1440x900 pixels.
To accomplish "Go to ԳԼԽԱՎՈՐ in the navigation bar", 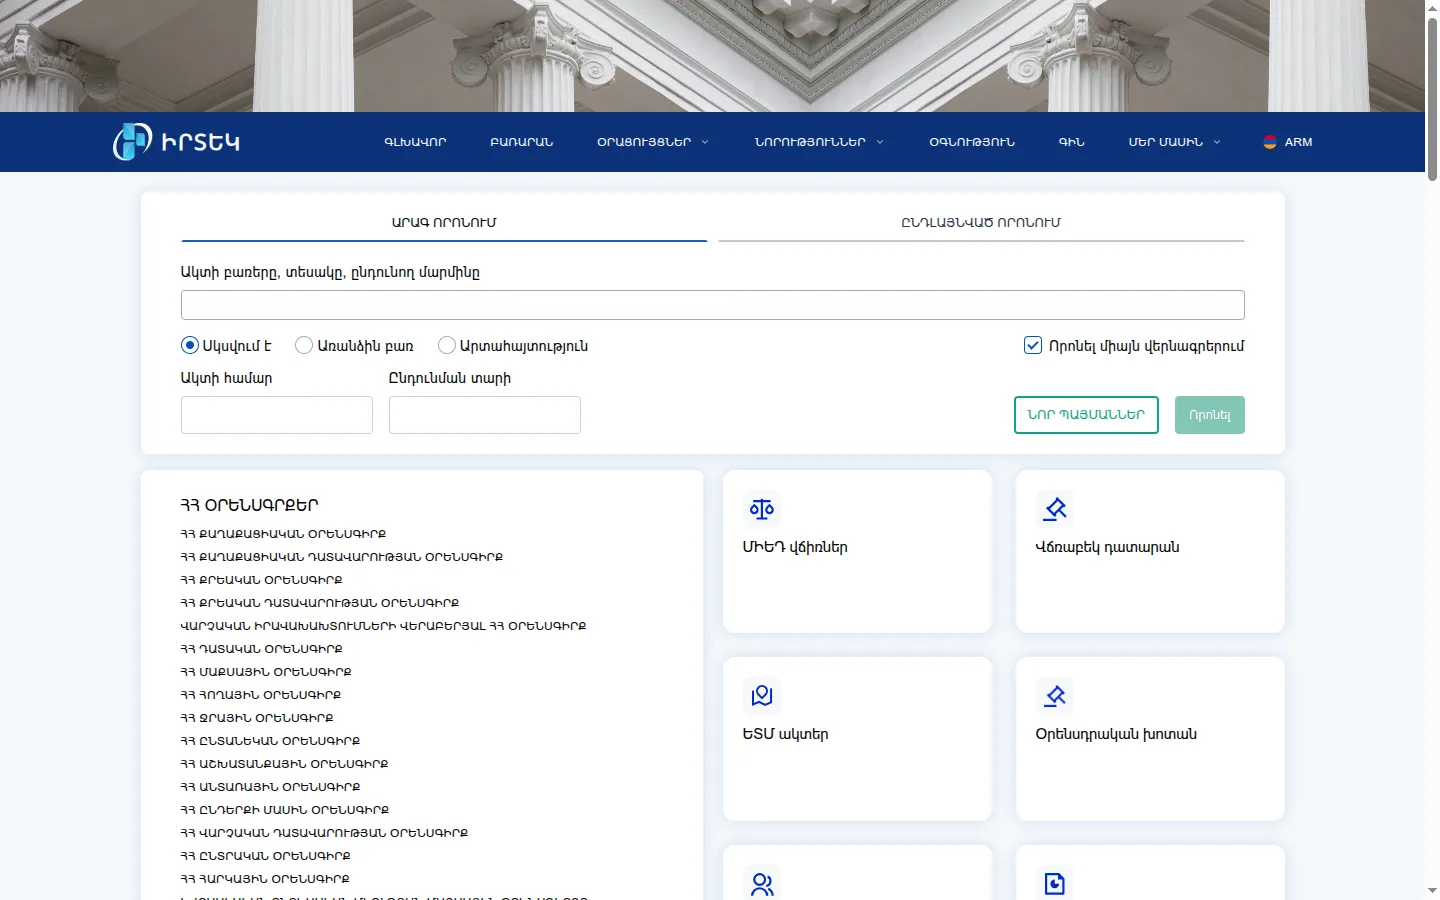I will coord(415,142).
